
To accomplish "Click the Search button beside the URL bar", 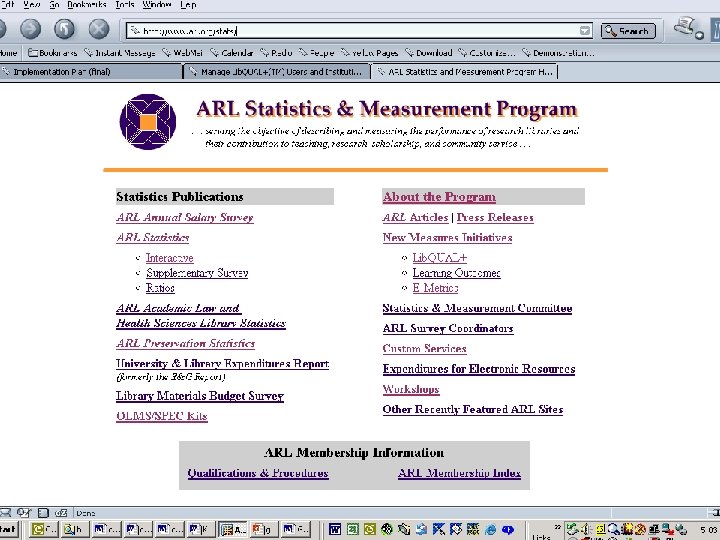I will 628,31.
